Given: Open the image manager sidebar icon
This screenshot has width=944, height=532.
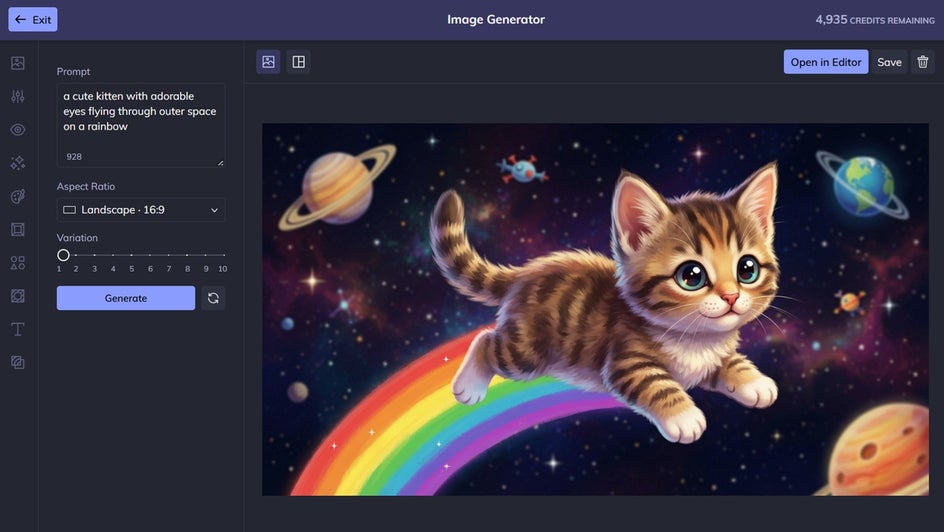Looking at the screenshot, I should click(x=17, y=63).
